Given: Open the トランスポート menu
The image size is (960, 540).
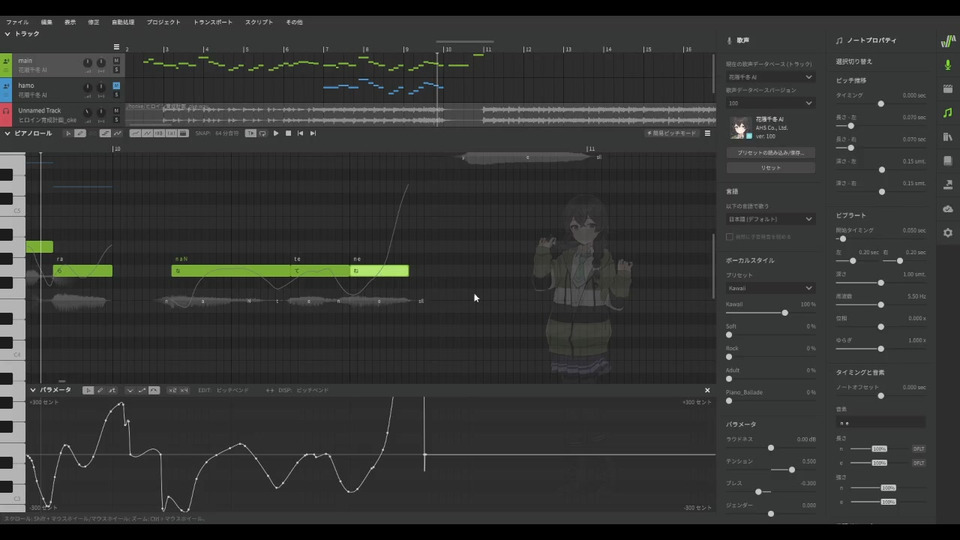Looking at the screenshot, I should tap(213, 22).
